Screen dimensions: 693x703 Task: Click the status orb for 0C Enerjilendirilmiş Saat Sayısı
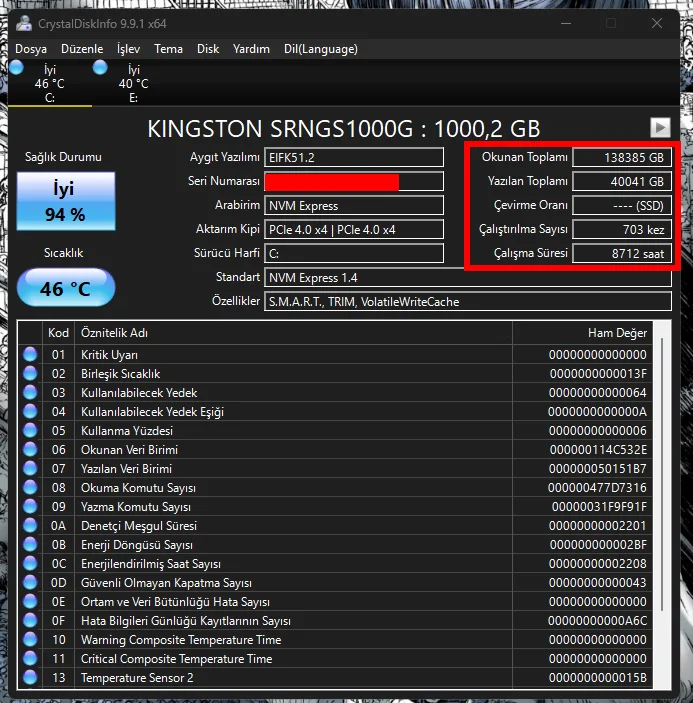point(30,563)
